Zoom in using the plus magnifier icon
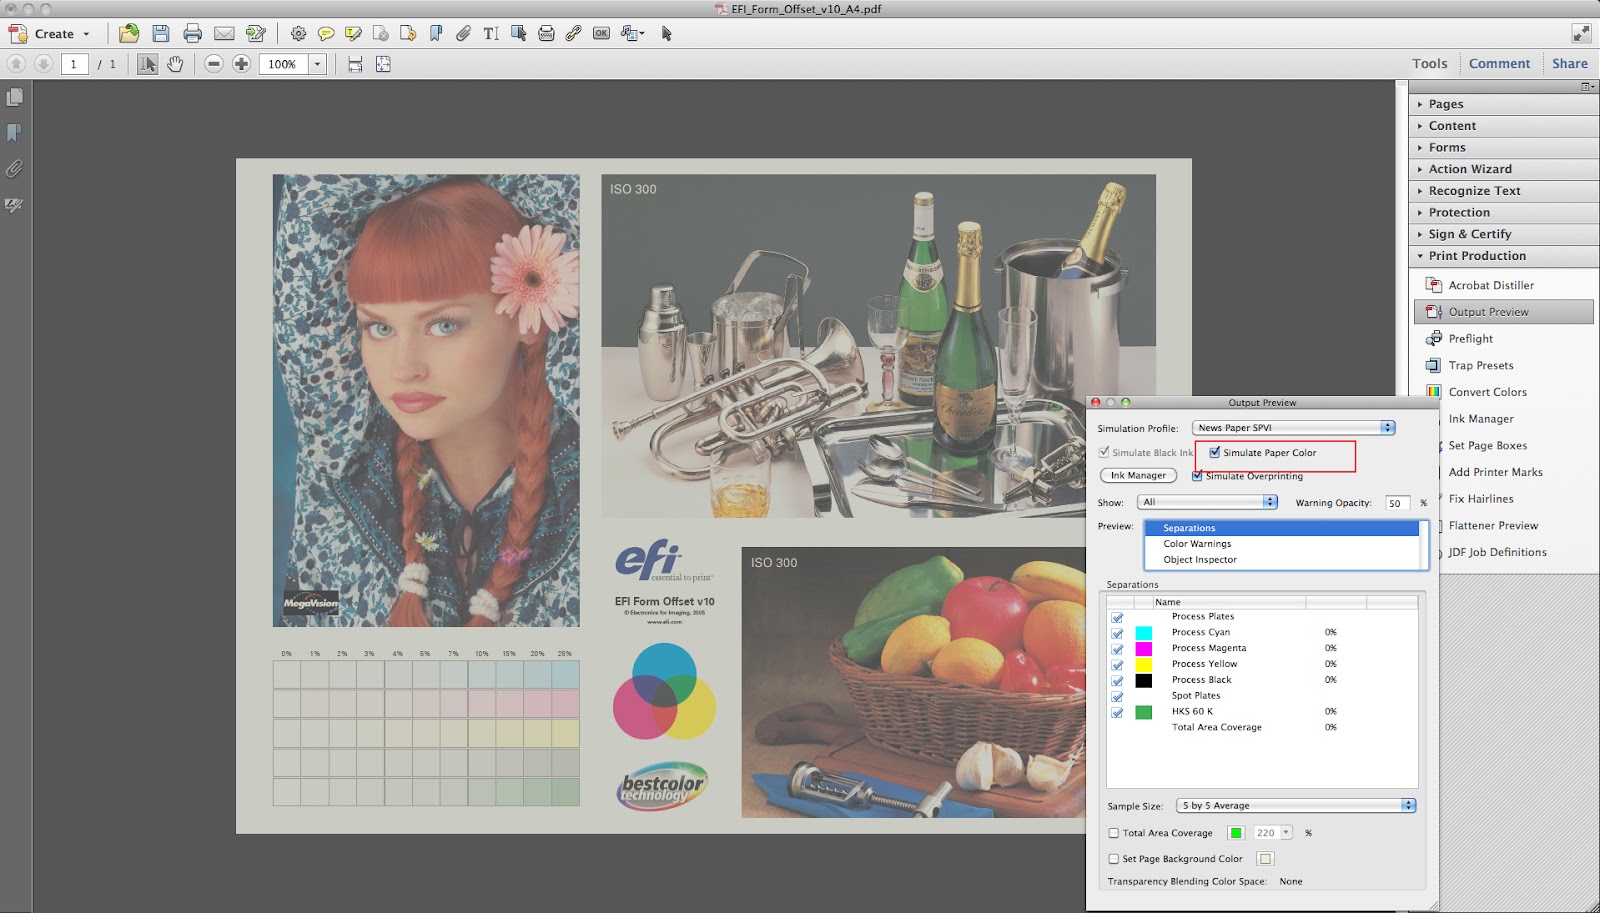 (x=240, y=64)
